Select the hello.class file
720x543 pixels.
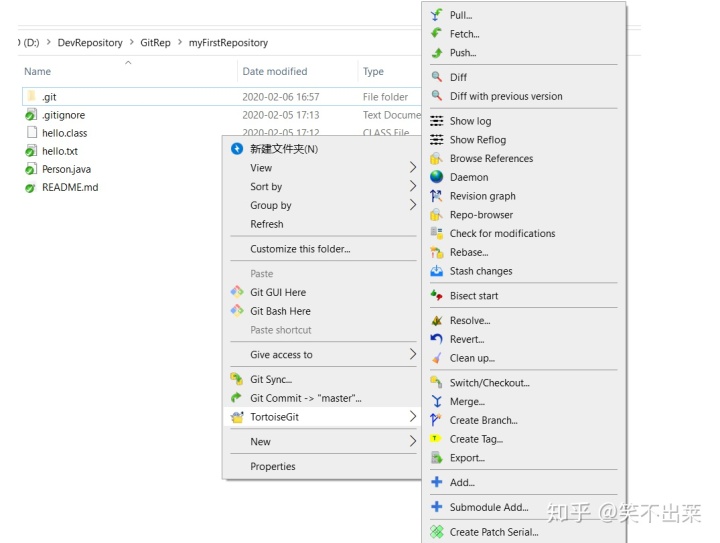(x=64, y=133)
